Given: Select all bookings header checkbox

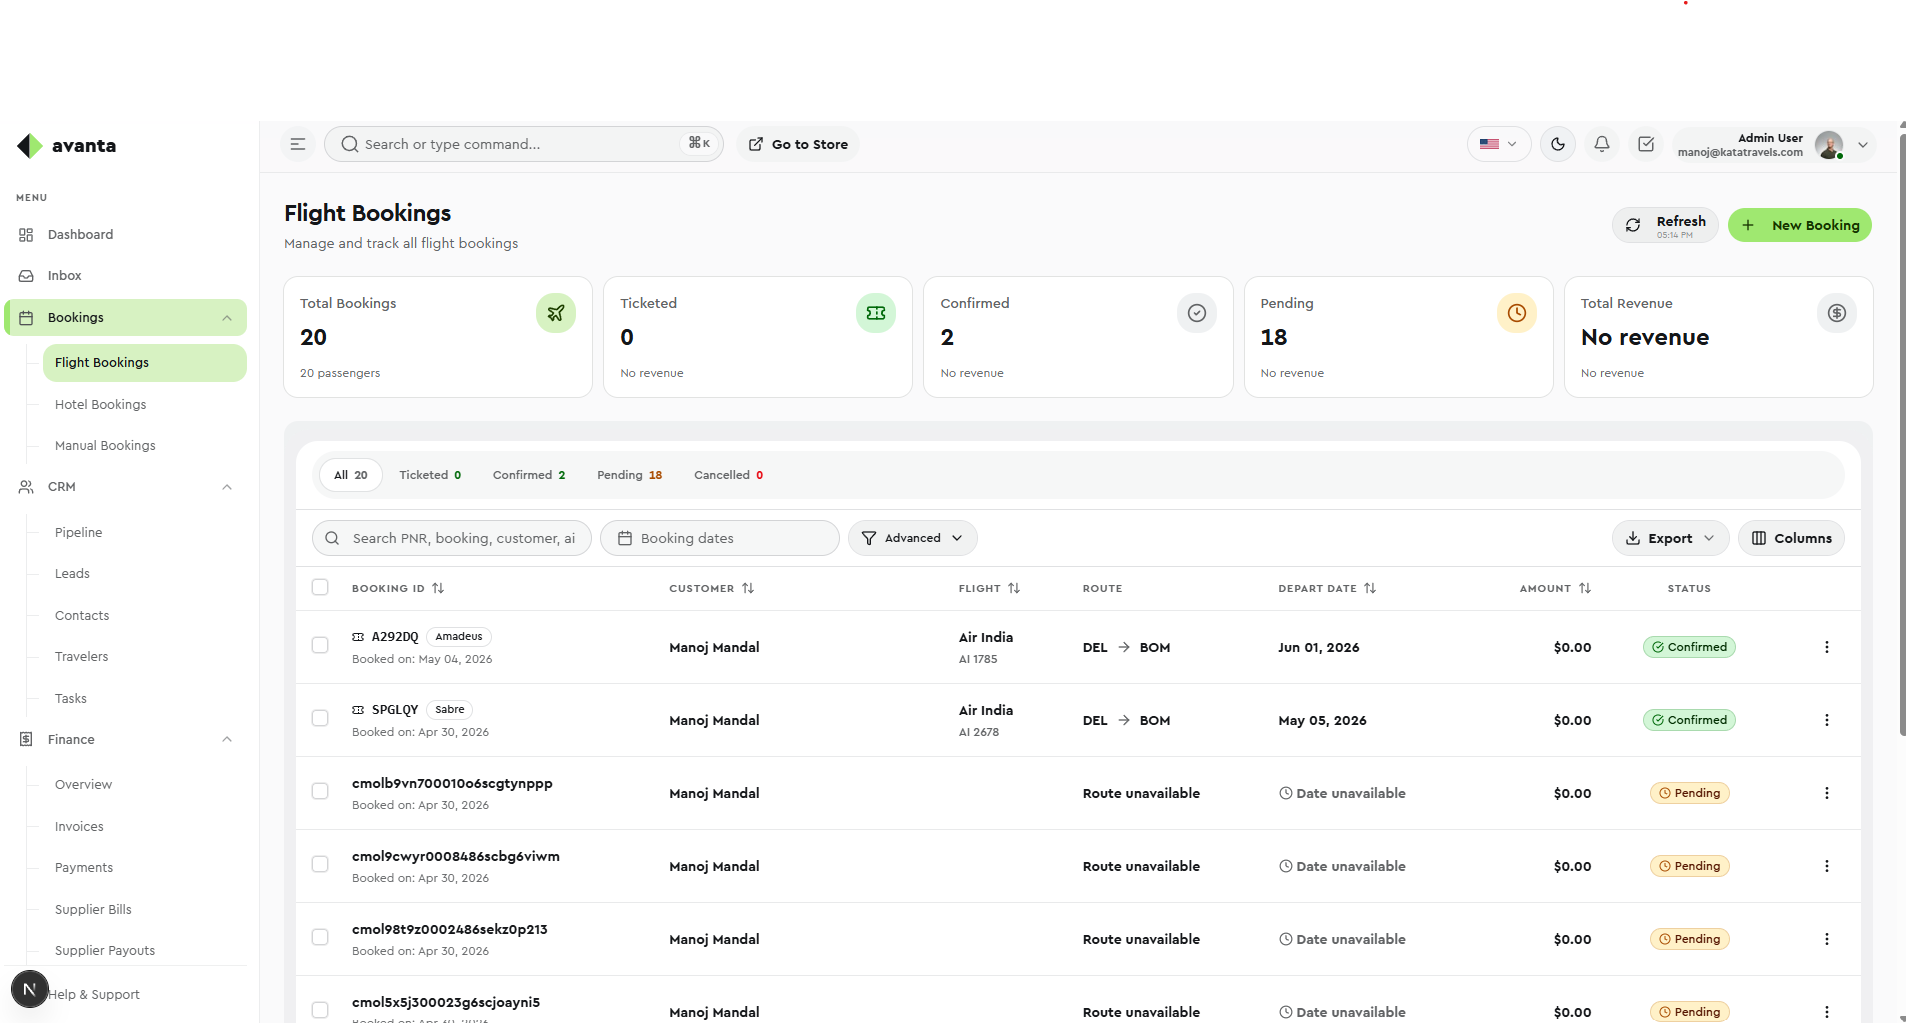Looking at the screenshot, I should click(320, 587).
